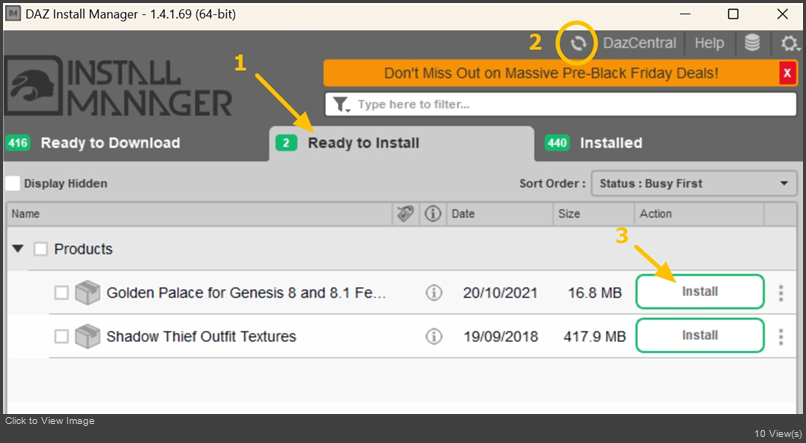Open the DazCentral link
Screen dimensions: 806x443
(x=639, y=43)
